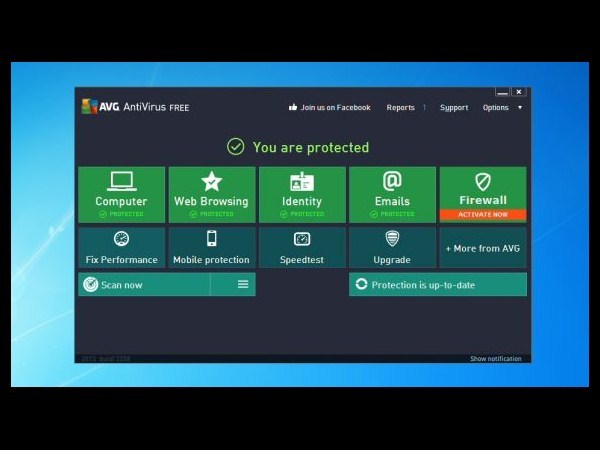Click Join us on Facebook link
The width and height of the screenshot is (600, 450).
(329, 108)
